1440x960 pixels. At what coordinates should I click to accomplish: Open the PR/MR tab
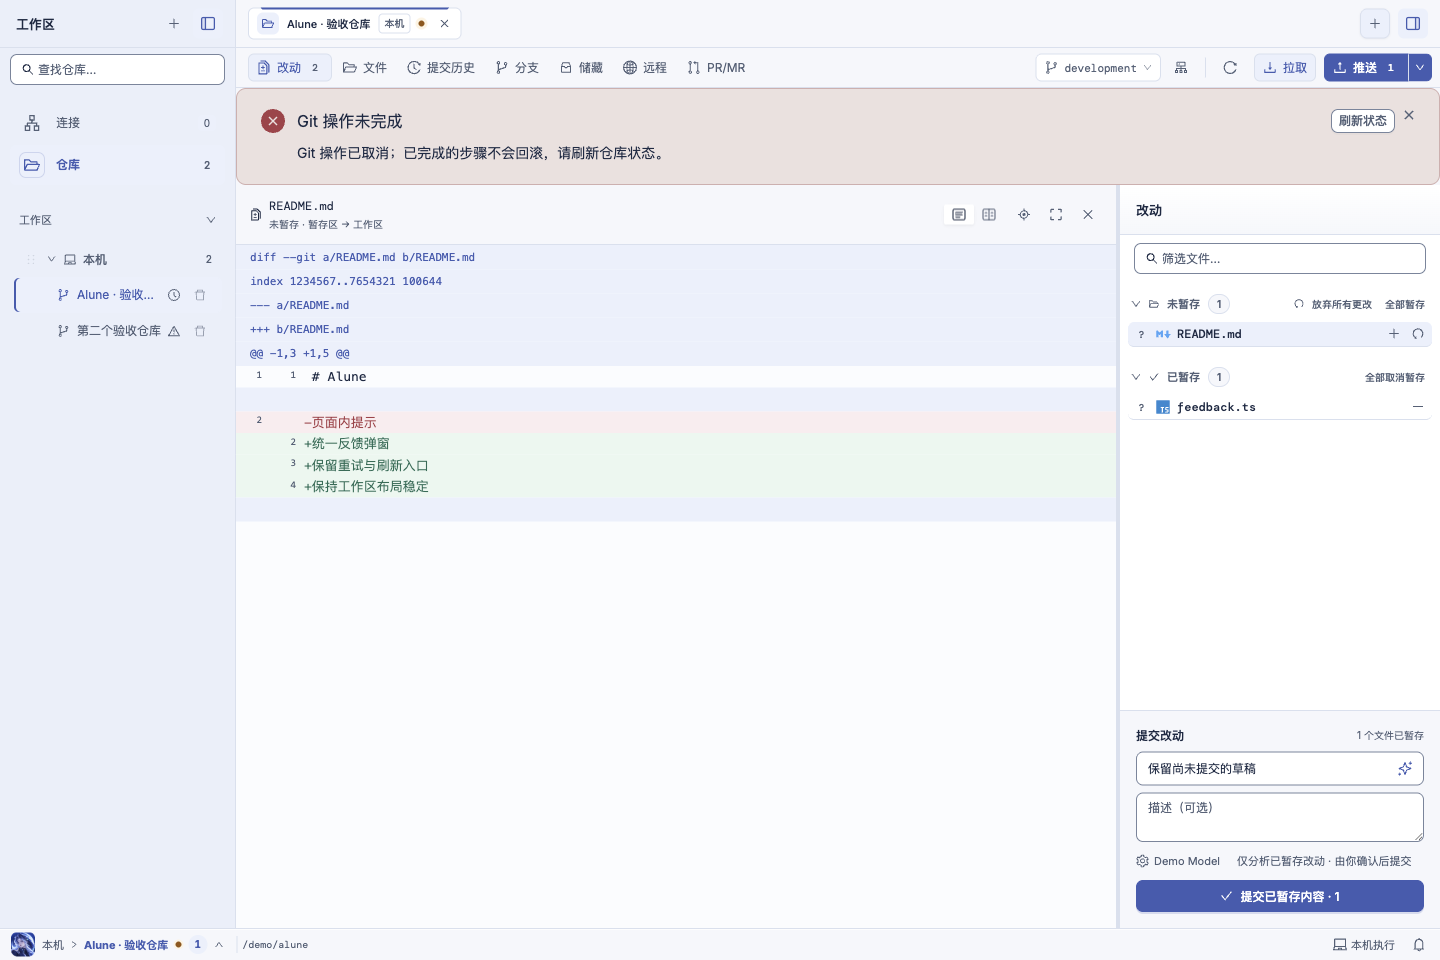point(716,68)
